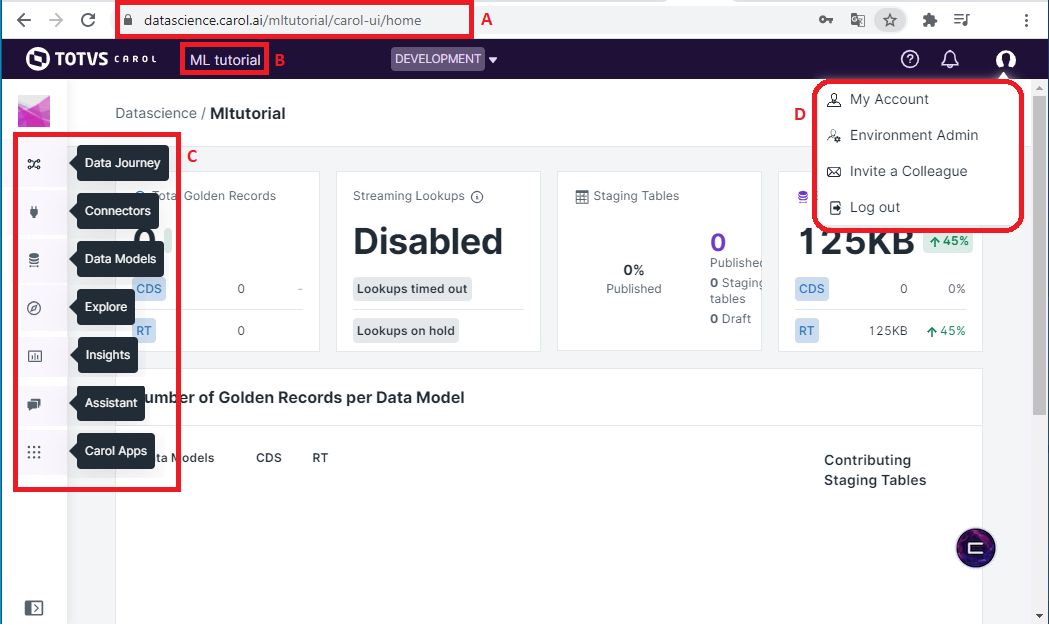Open the DEVELOPMENT environment dropdown
This screenshot has width=1049, height=625.
coord(444,59)
